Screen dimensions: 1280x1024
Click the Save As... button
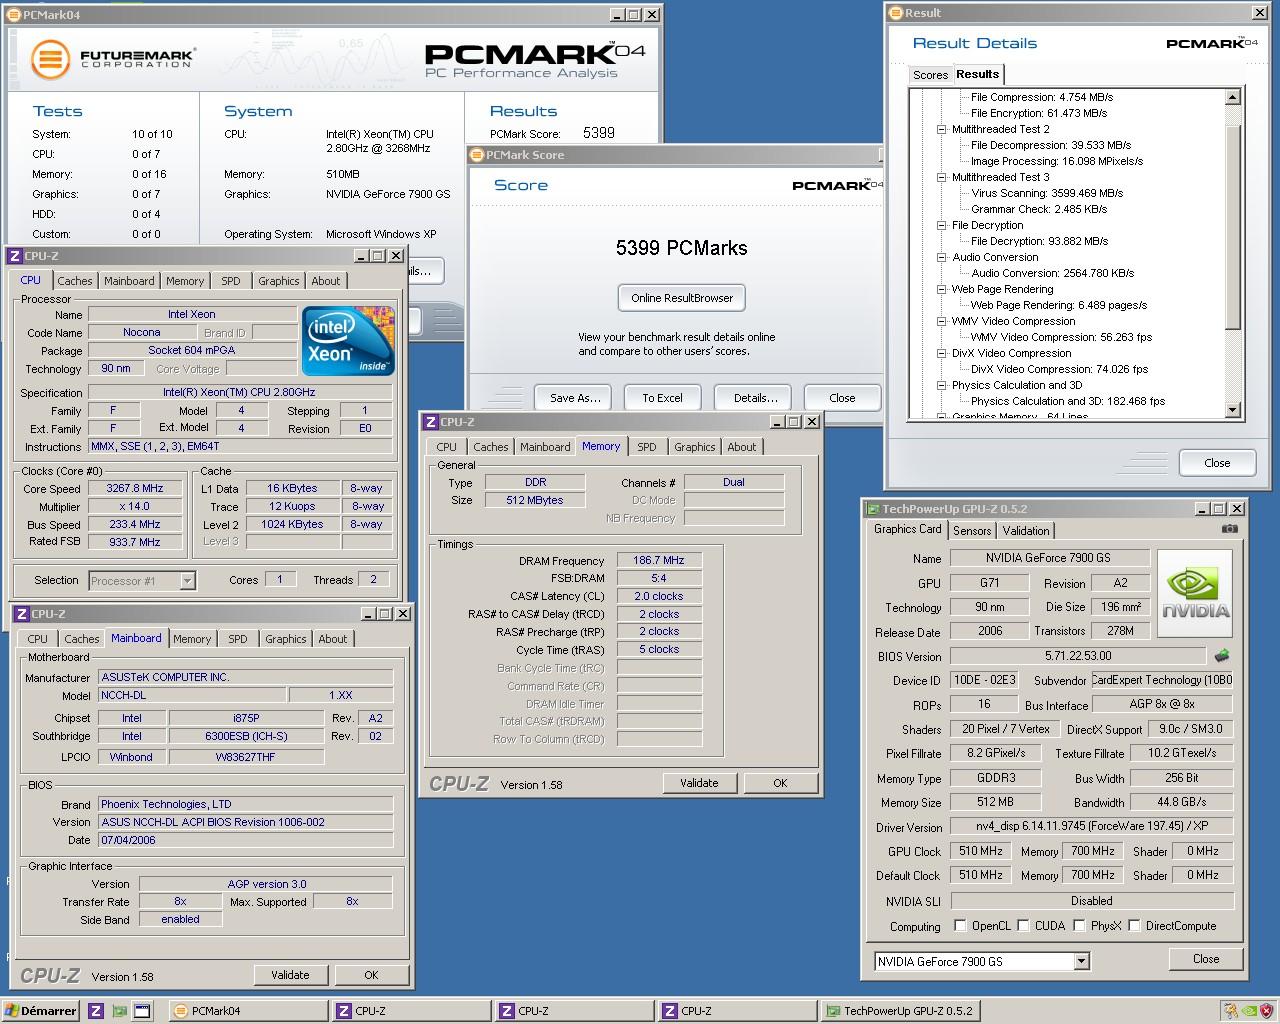pyautogui.click(x=575, y=397)
